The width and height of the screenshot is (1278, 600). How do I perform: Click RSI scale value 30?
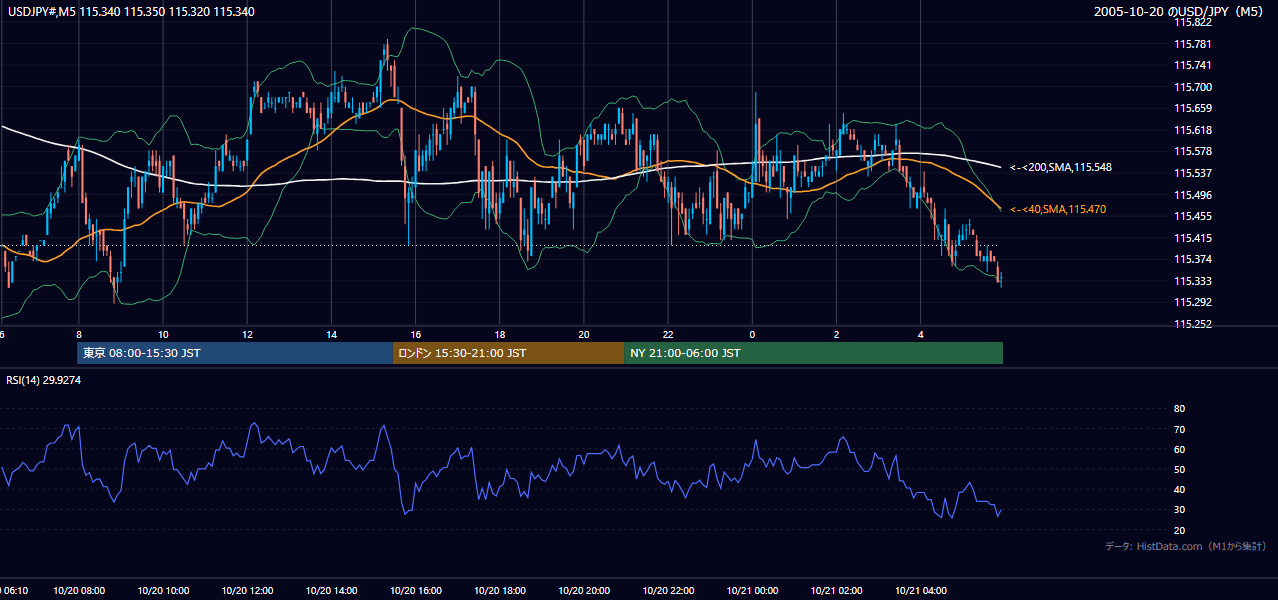[1179, 509]
